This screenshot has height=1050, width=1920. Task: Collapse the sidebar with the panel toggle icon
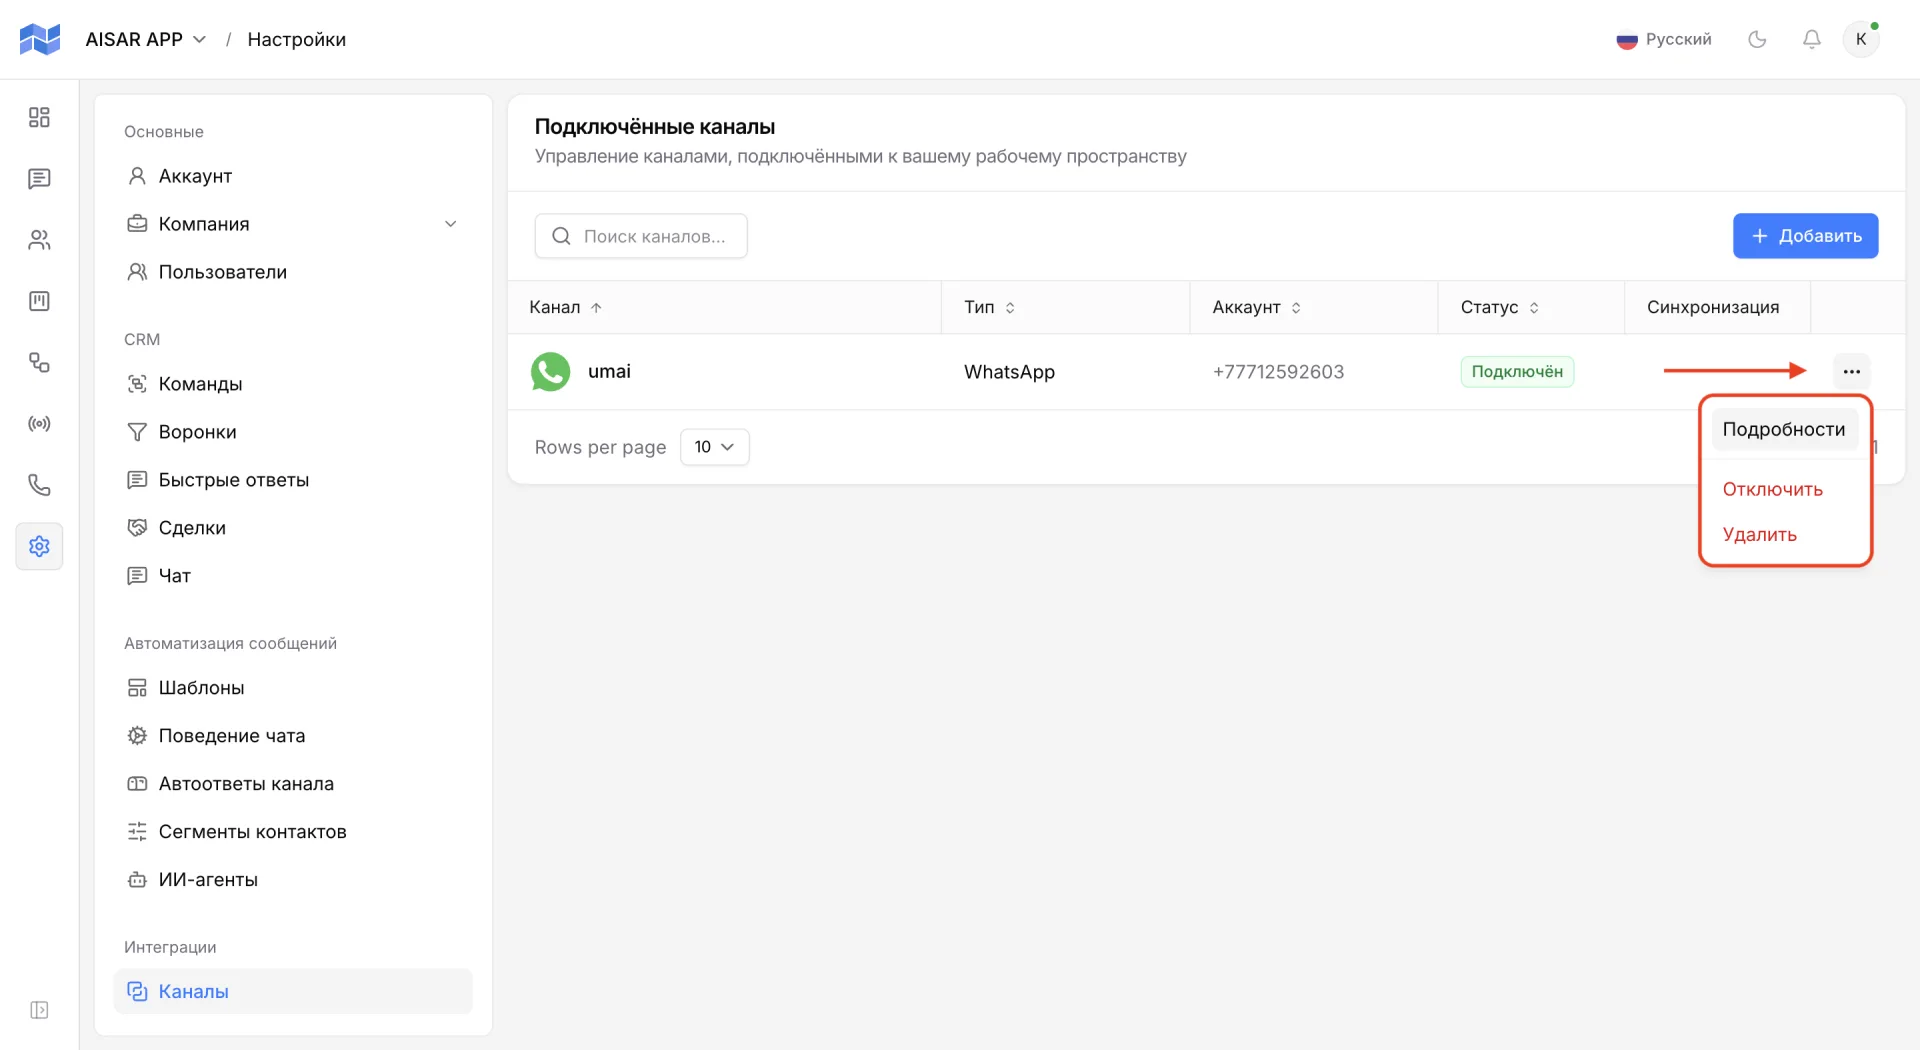coord(39,1010)
